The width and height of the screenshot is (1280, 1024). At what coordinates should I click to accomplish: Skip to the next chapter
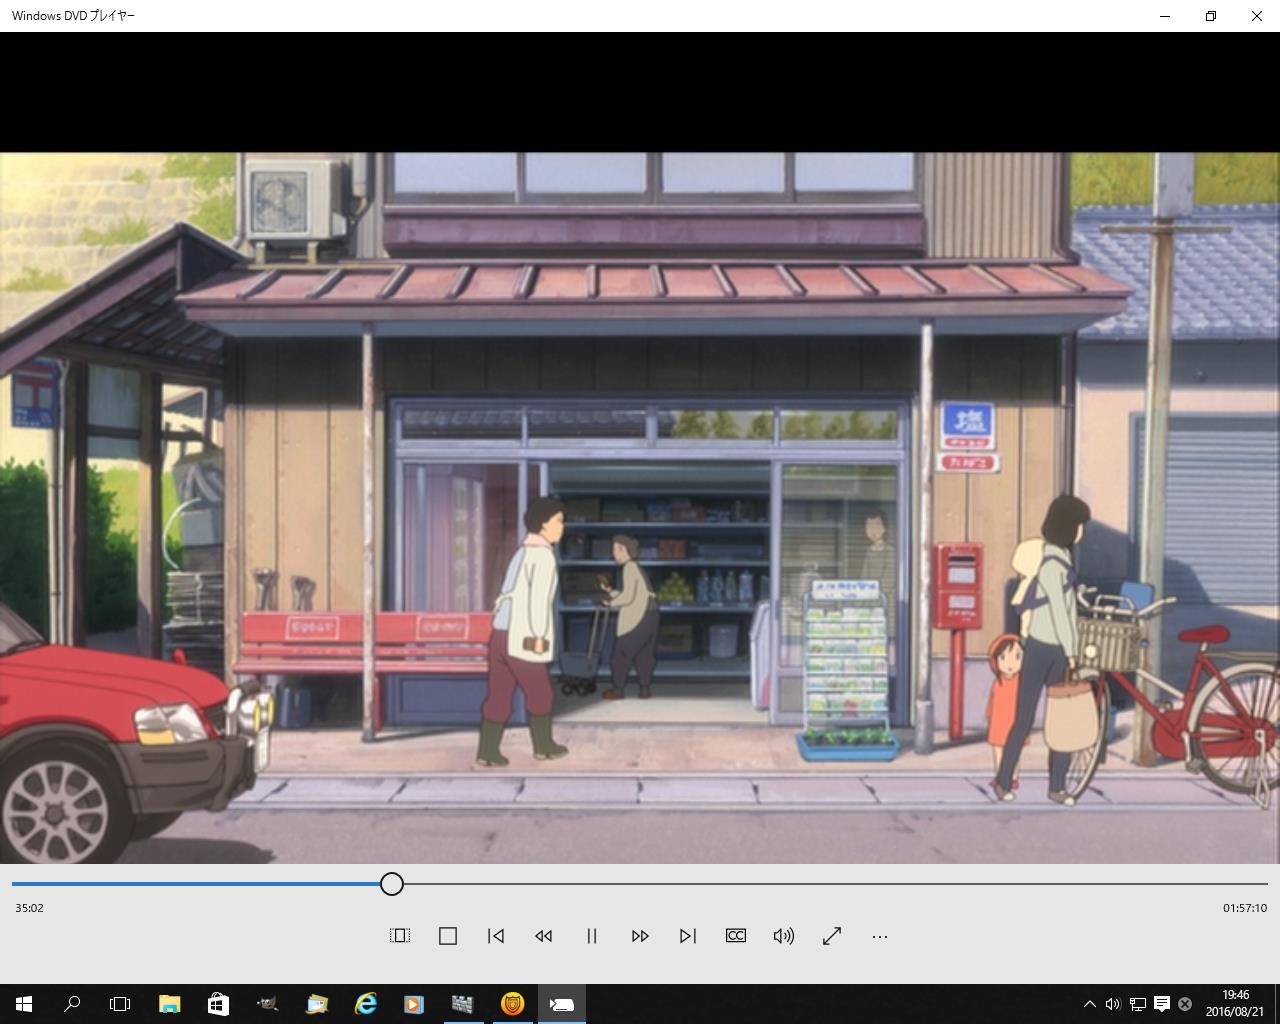(688, 936)
